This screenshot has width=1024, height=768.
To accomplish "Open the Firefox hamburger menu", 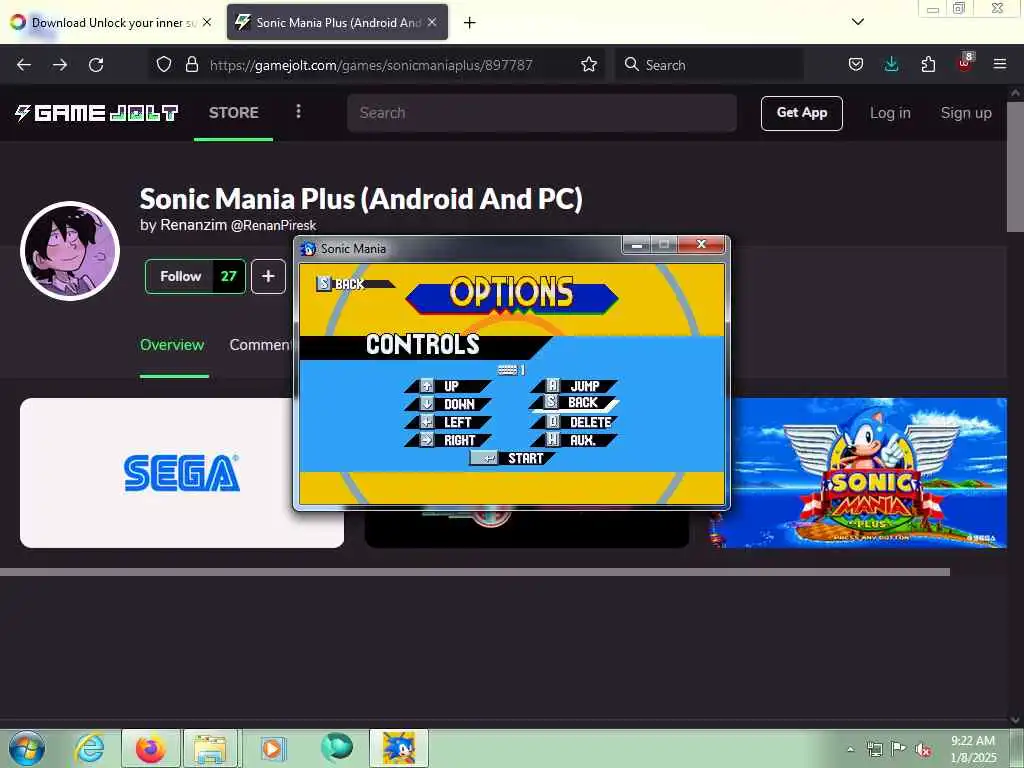I will [x=1000, y=64].
